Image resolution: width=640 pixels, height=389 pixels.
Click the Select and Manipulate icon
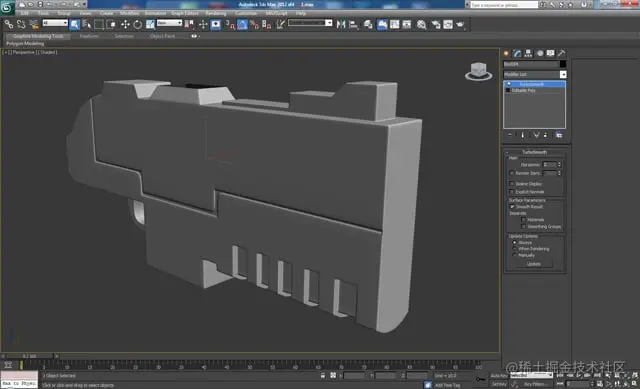tap(203, 24)
